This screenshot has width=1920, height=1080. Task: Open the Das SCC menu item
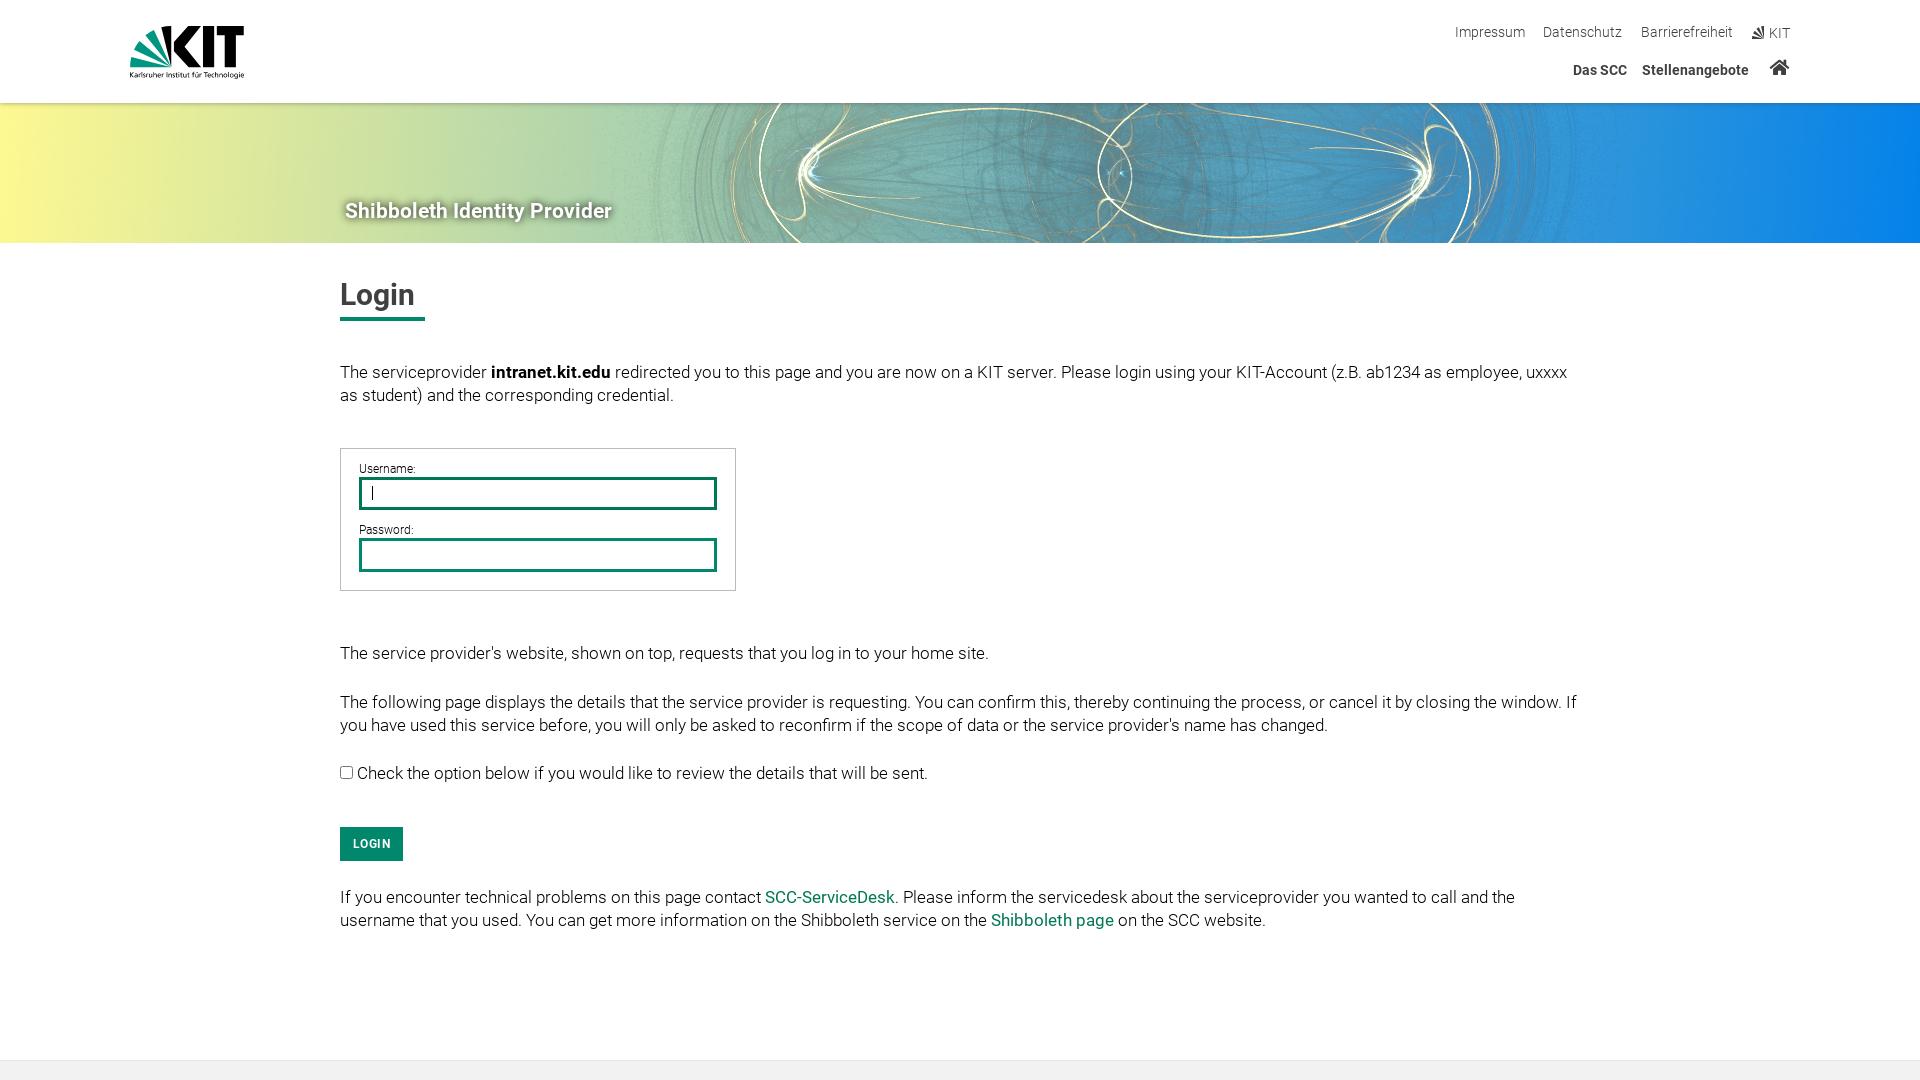click(1599, 70)
